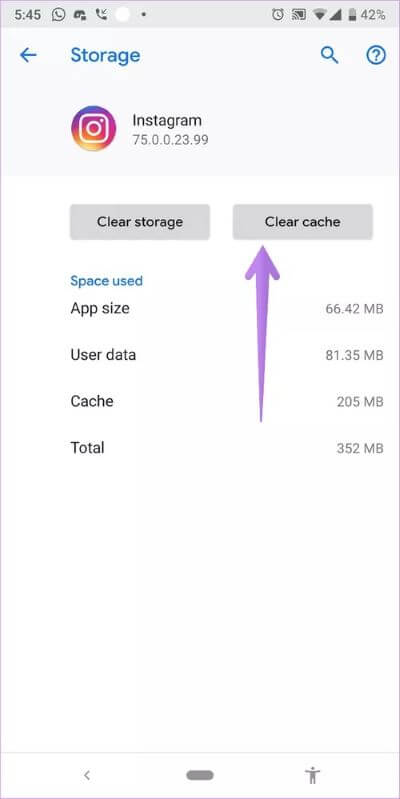Tap the accessibility icon in navigation bar
Image resolution: width=400 pixels, height=799 pixels.
[312, 776]
